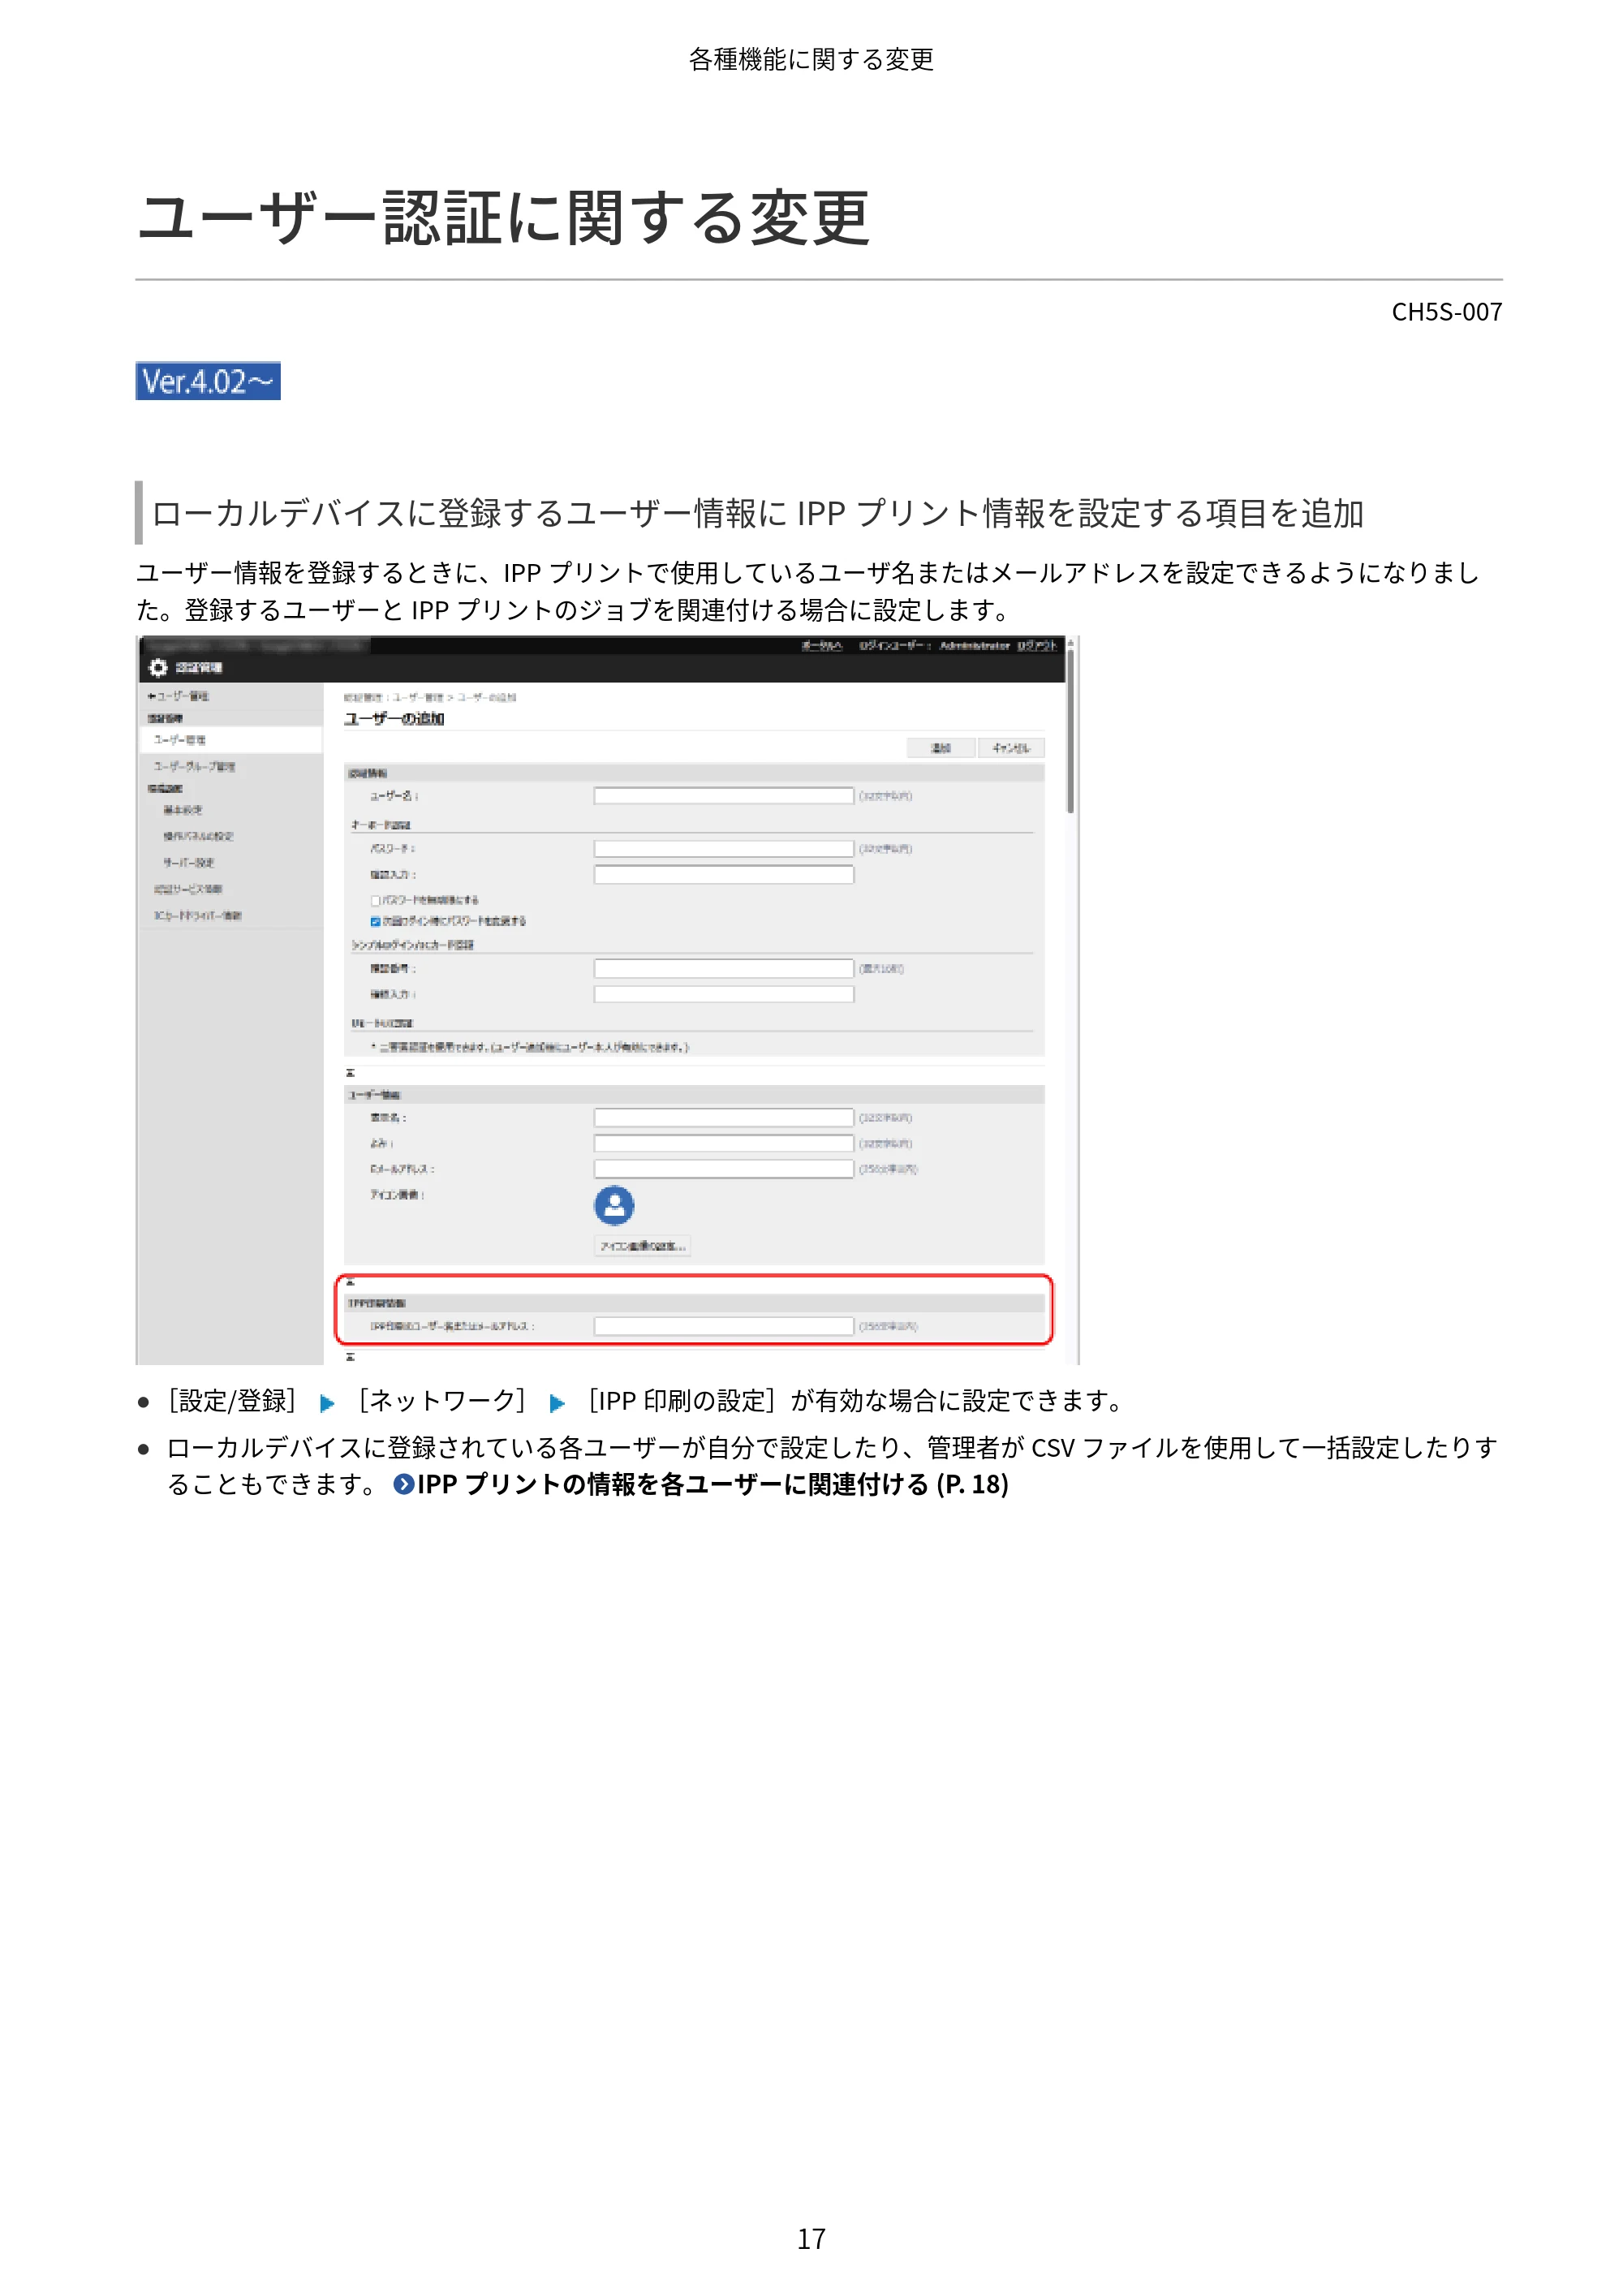Untick the 次回ログイン時にパスワードを変更する checkbox
Screen dimensions: 1623x2296
coord(375,921)
